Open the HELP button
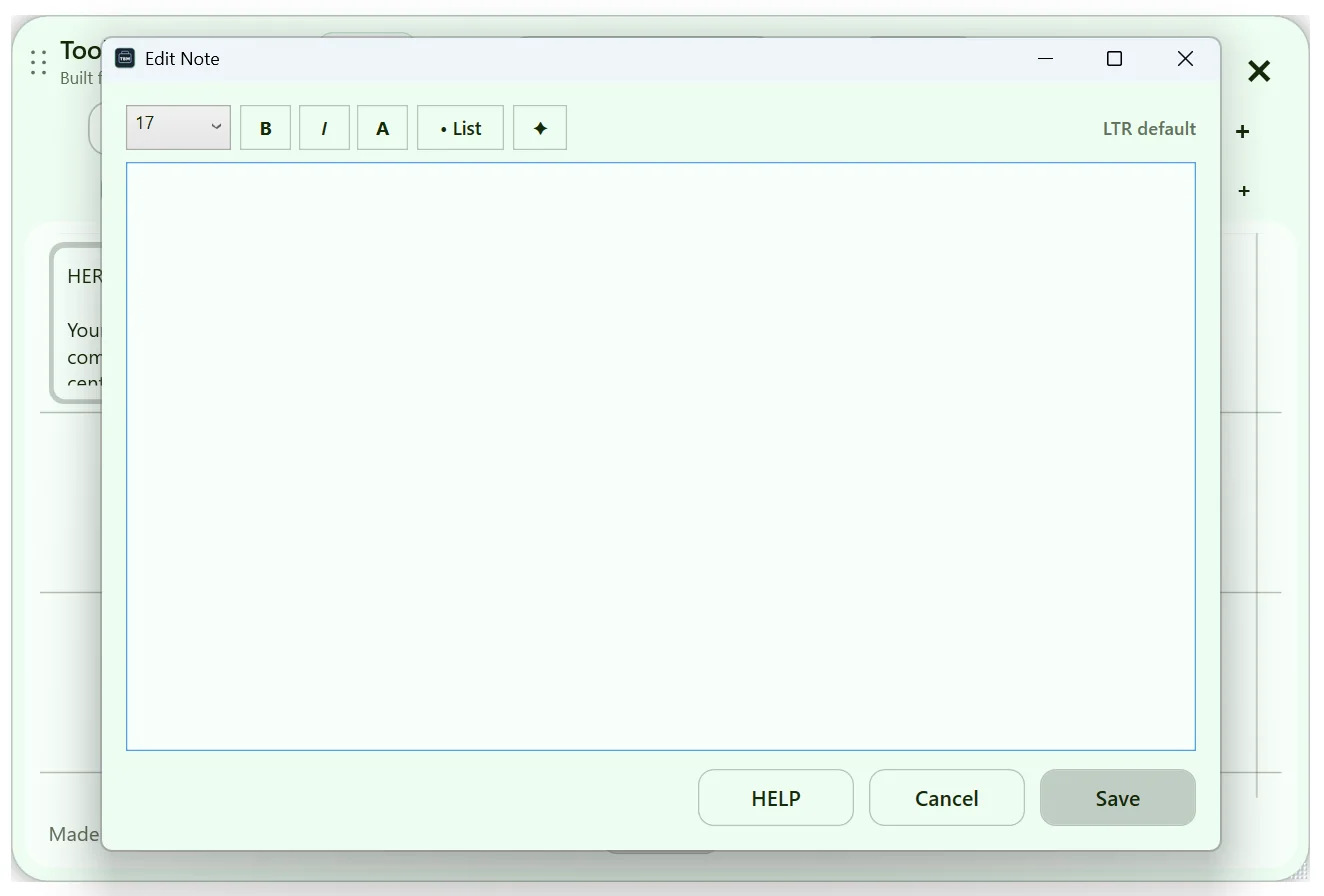 click(x=776, y=798)
